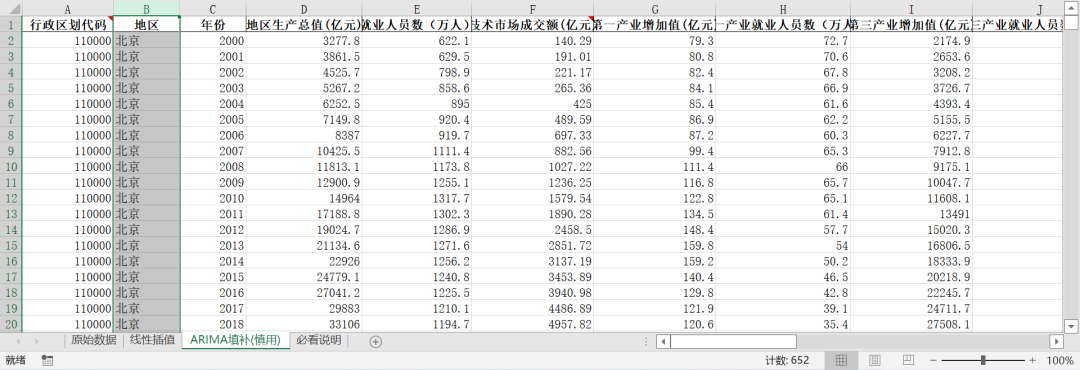1080x370 pixels.
Task: Select cell with year 2018
Action: 213,324
